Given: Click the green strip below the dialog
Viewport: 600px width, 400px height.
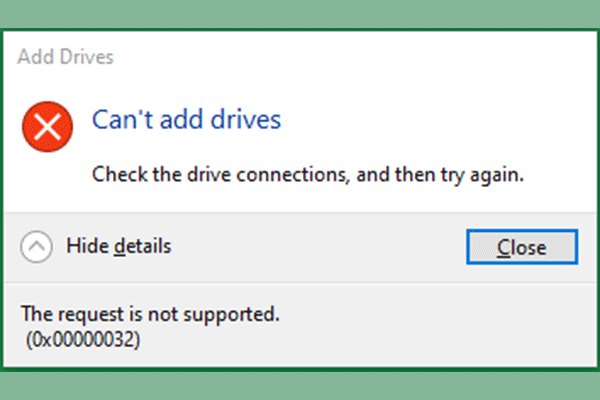Looking at the screenshot, I should click(x=300, y=385).
